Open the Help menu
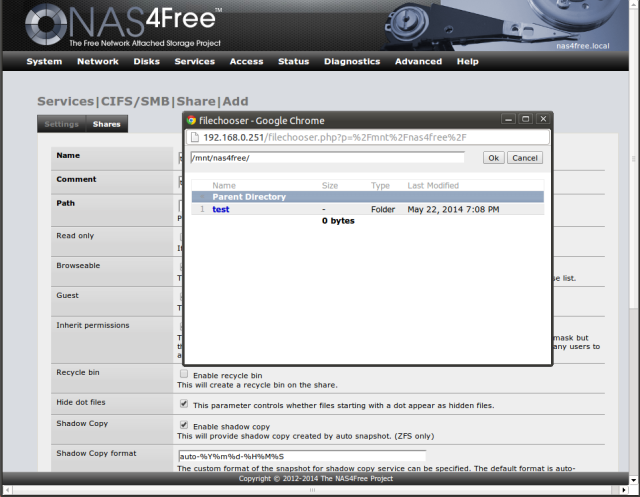This screenshot has height=497, width=640. 467,62
